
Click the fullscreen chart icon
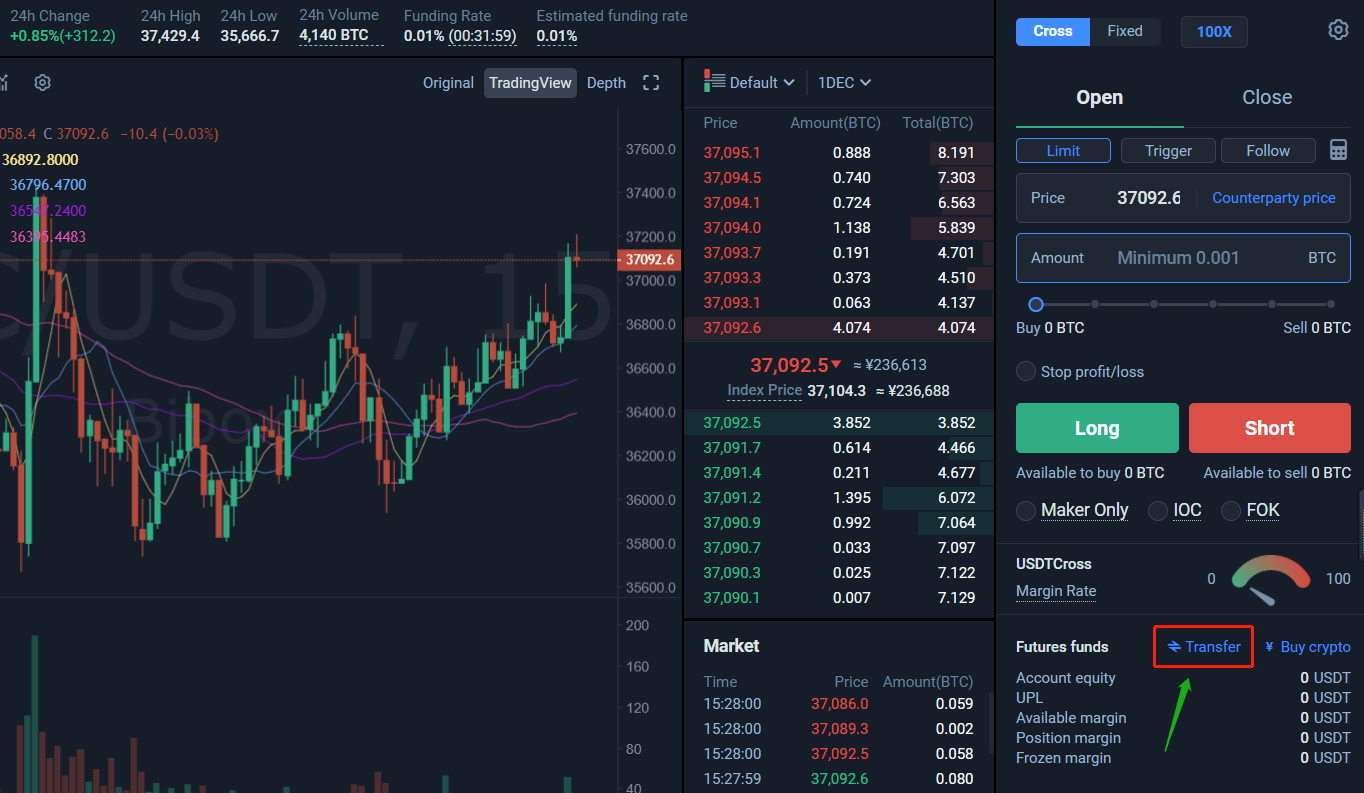click(x=651, y=83)
